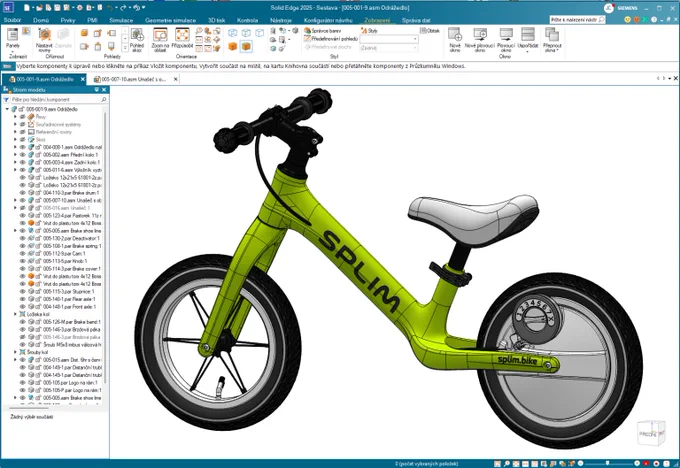Screen dimensions: 680x468
Task: Open the Přepnout okna dropdown
Action: point(552,40)
